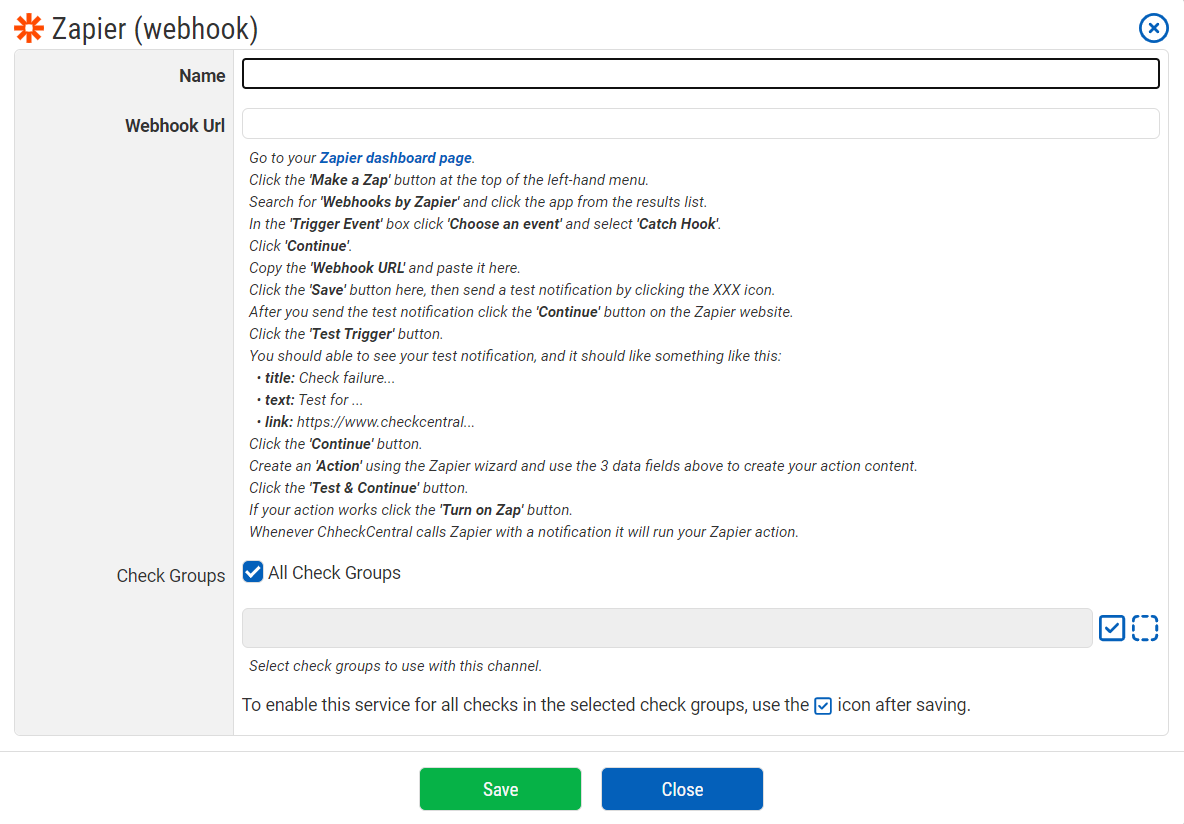The height and width of the screenshot is (824, 1184).
Task: Click the 'Turn on Zap' bold instruction text
Action: 482,510
